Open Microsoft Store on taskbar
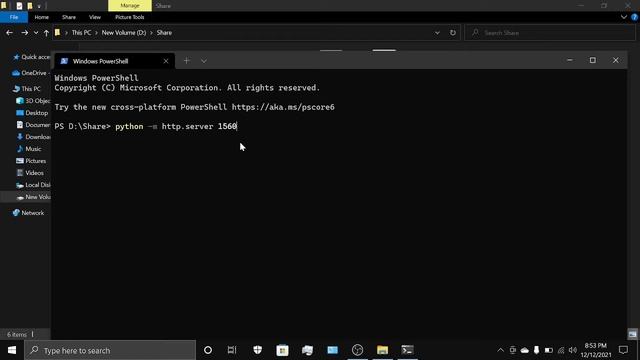The width and height of the screenshot is (640, 360). (282, 350)
